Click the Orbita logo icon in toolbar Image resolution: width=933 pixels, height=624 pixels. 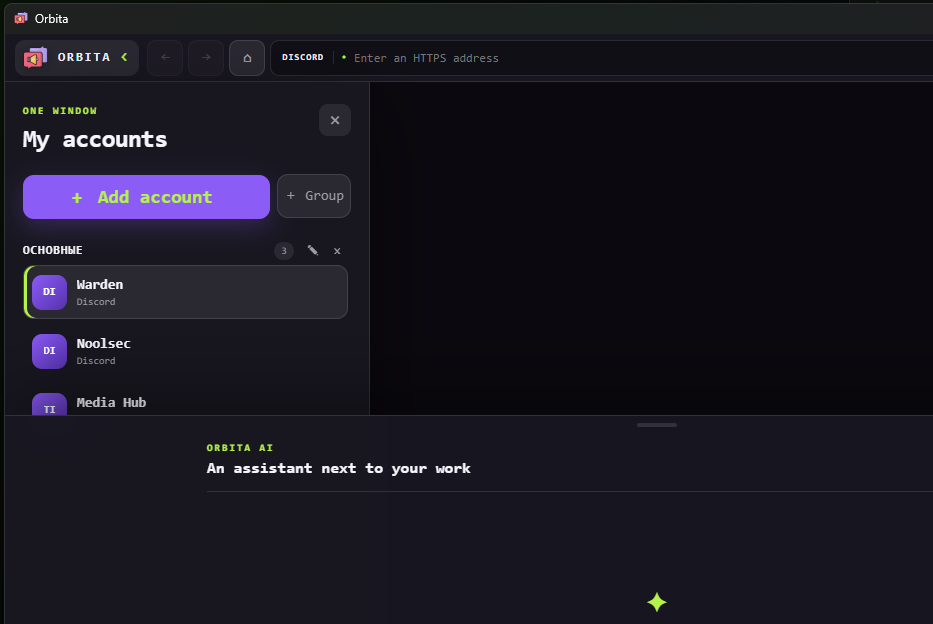click(35, 58)
